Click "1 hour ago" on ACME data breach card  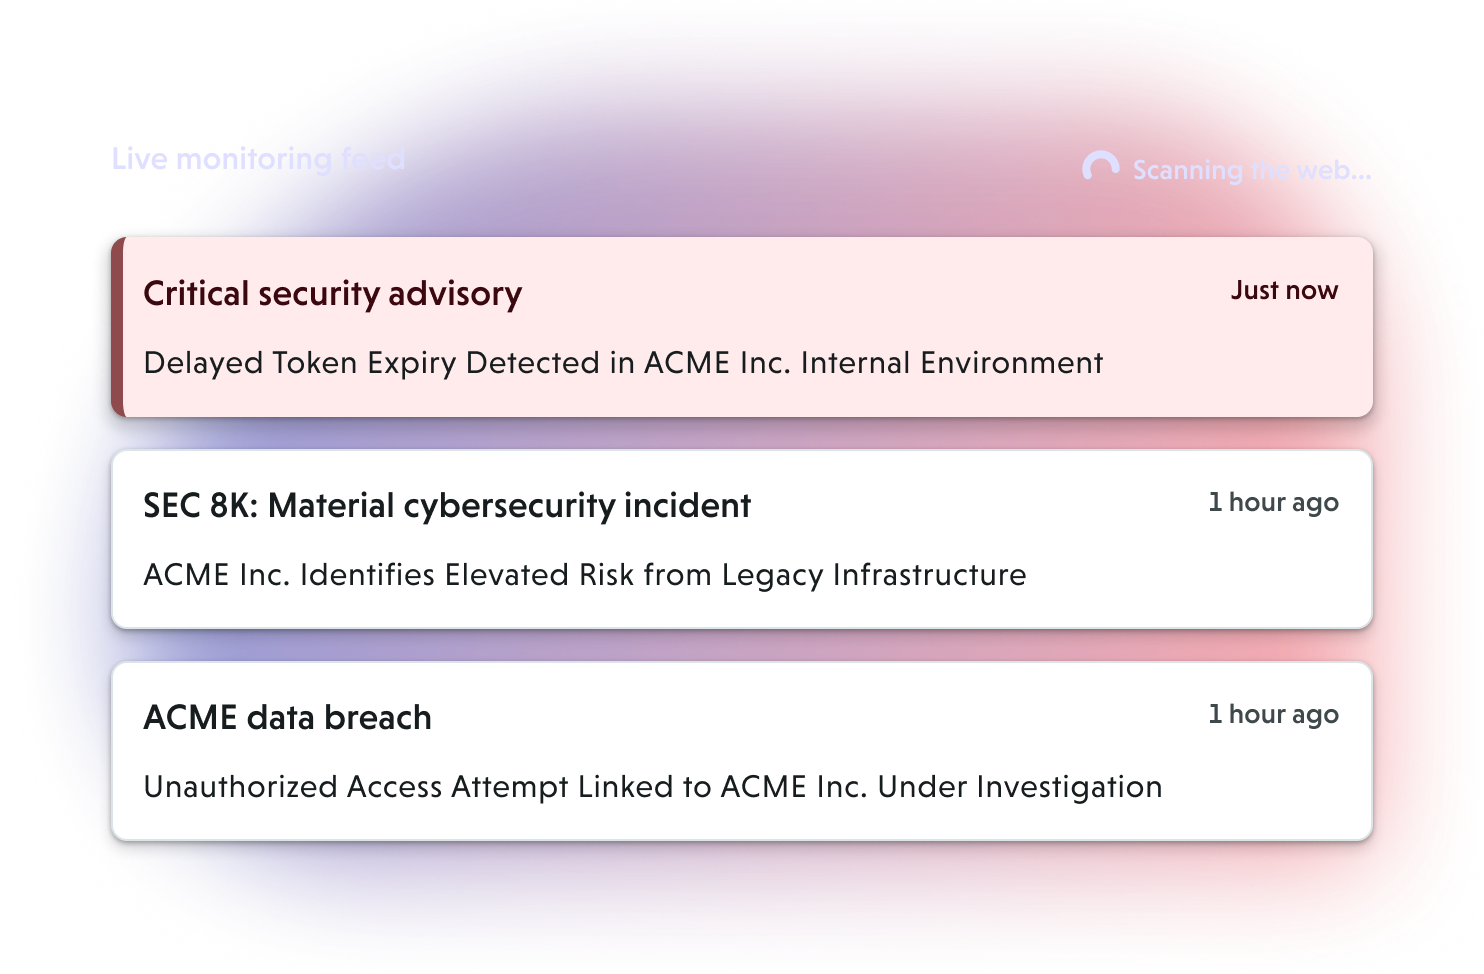tap(1272, 714)
